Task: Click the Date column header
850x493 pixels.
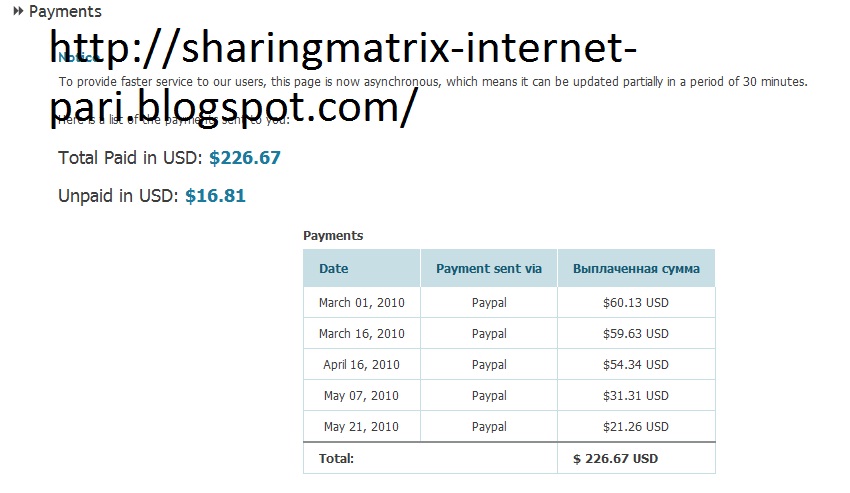Action: pyautogui.click(x=334, y=268)
